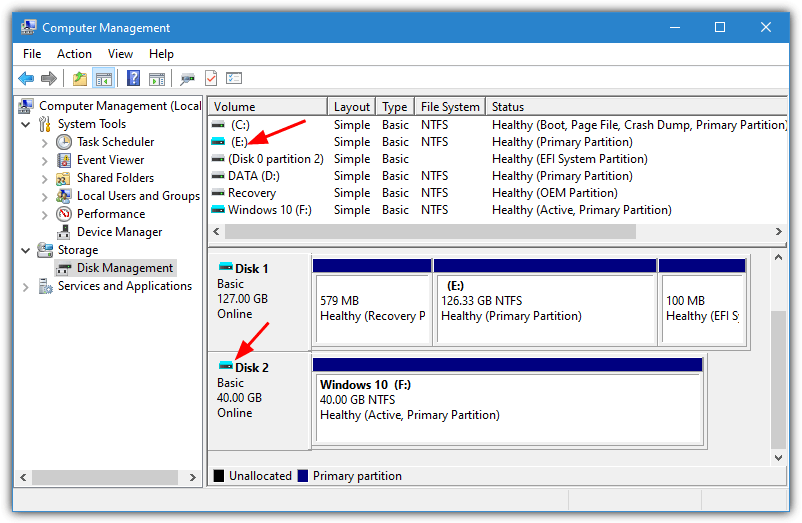Click the disk view scroll down arrow
The image size is (802, 523).
coord(778,458)
